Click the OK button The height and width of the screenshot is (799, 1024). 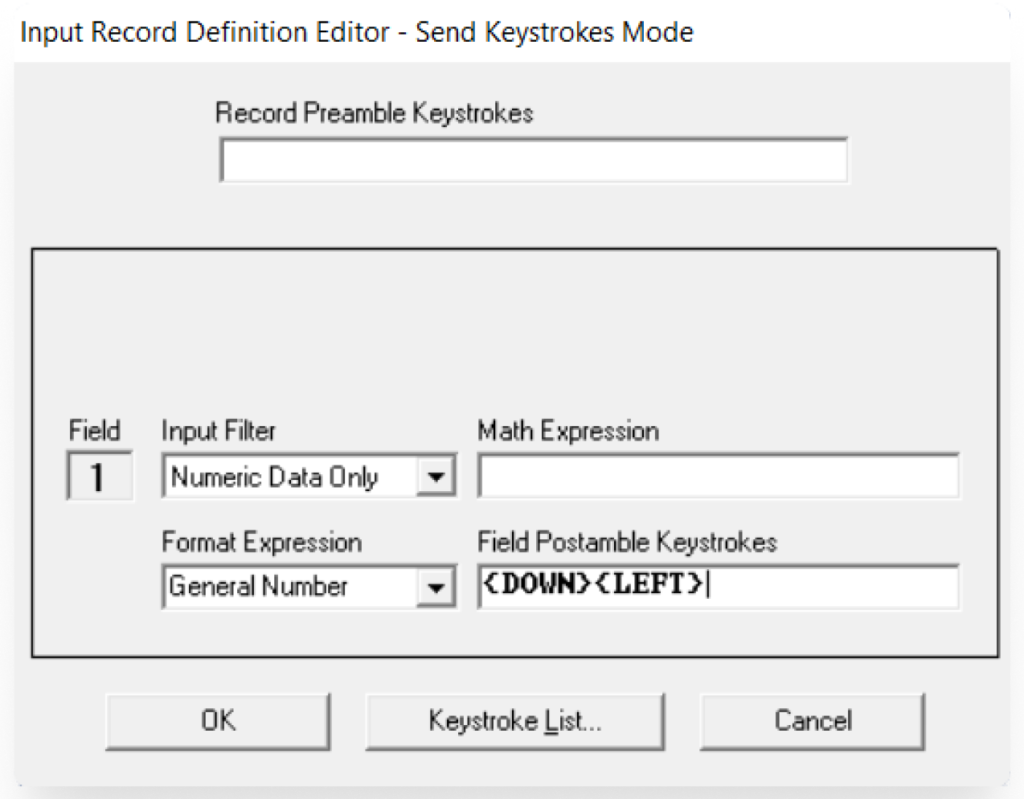click(x=218, y=720)
